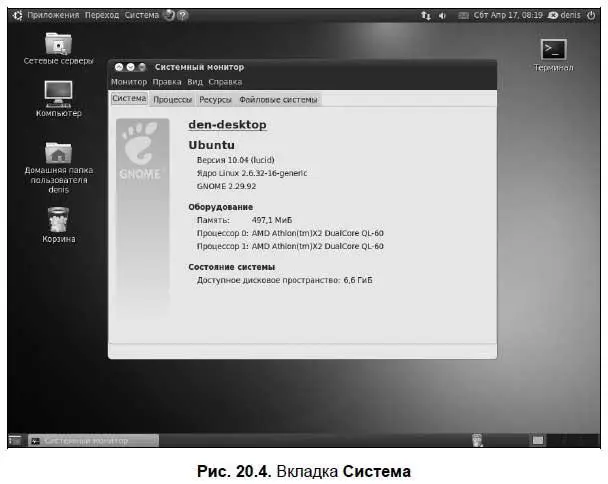
Task: Open the Сетевые серверы desktop icon
Action: click(58, 48)
